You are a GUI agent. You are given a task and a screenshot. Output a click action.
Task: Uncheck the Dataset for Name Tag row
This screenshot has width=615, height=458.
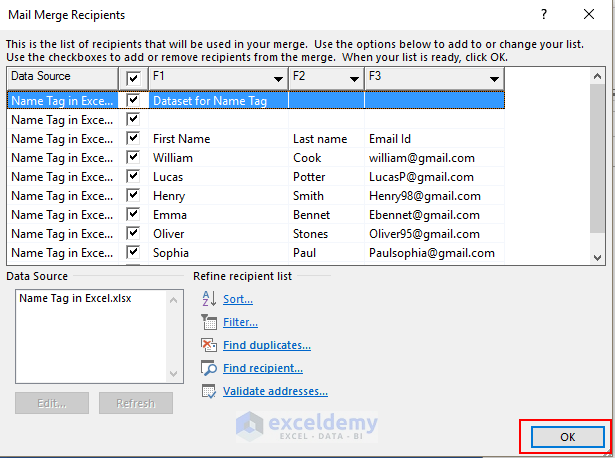tap(133, 100)
